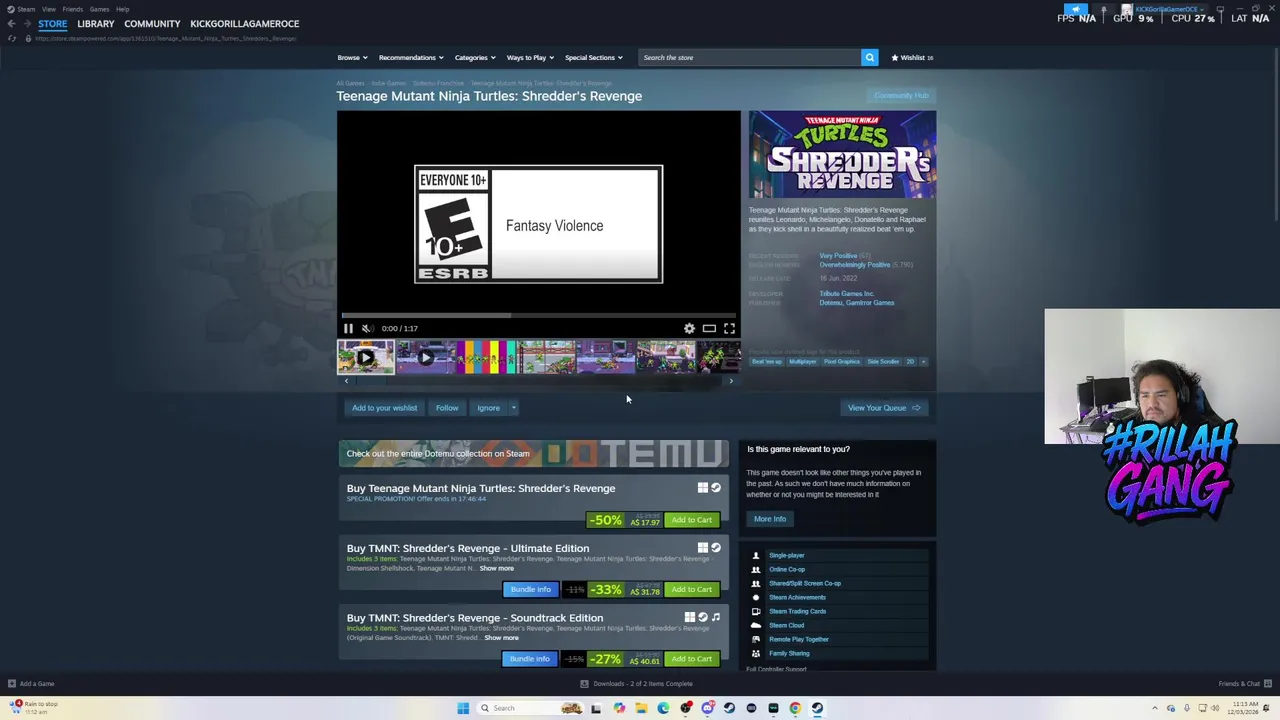Reload the store page with the refresh icon

coord(12,38)
